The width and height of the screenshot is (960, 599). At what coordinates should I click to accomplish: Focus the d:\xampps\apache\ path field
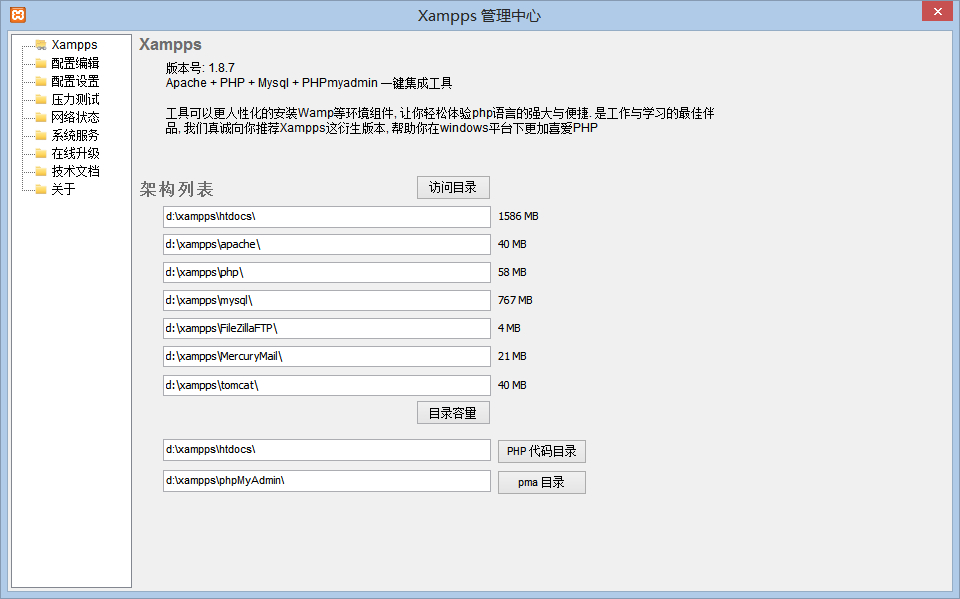[327, 244]
